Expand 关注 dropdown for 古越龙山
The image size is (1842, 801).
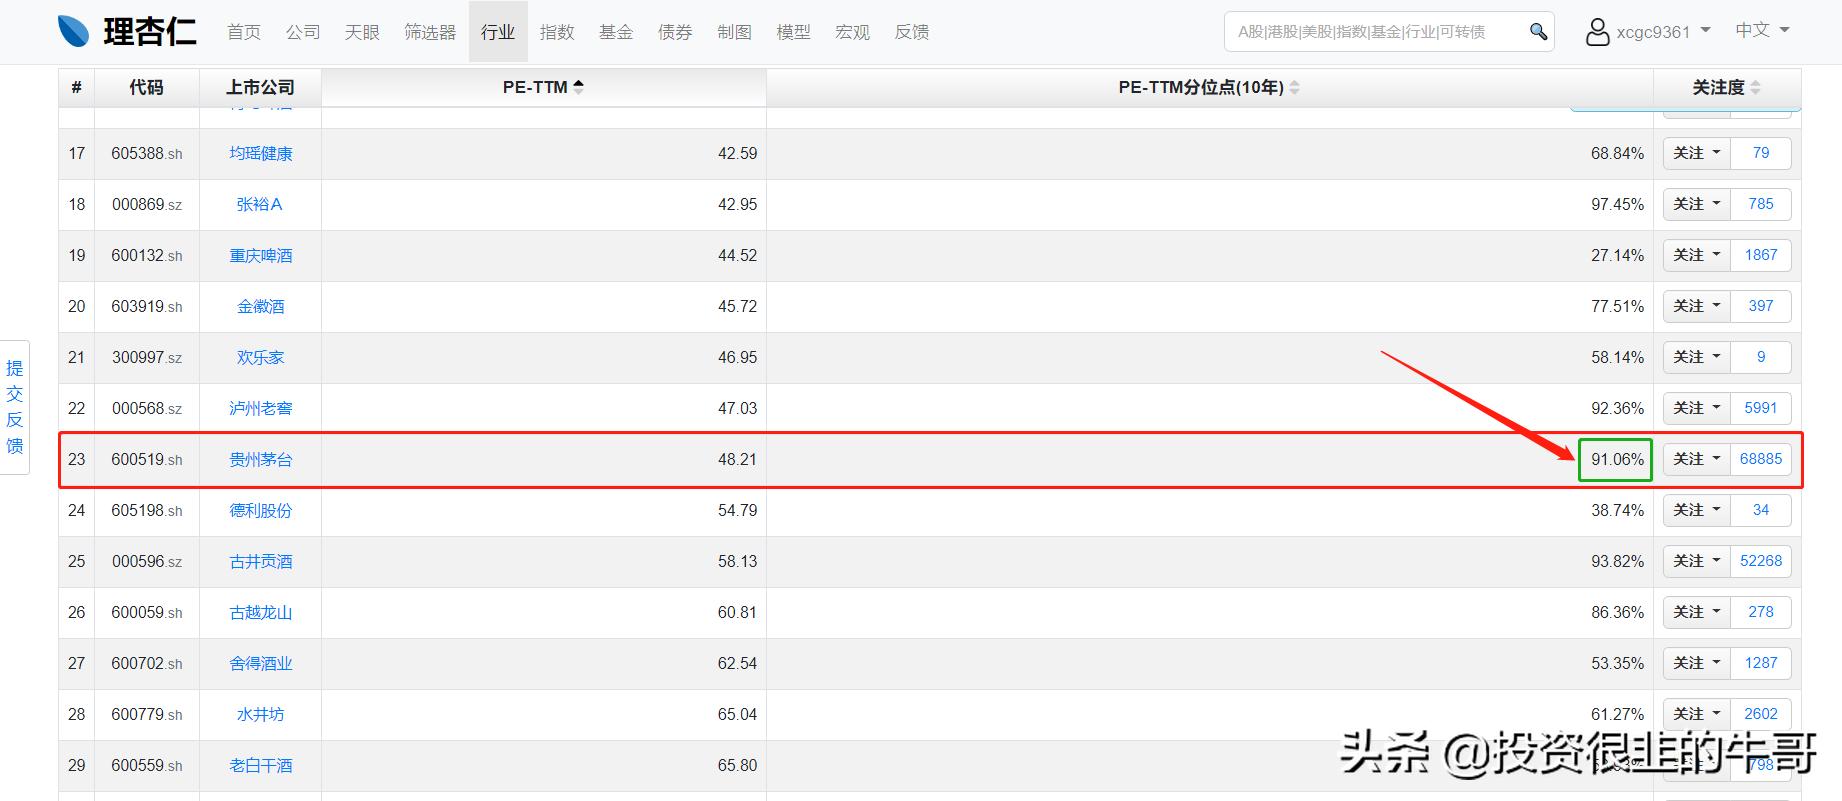(x=1697, y=612)
